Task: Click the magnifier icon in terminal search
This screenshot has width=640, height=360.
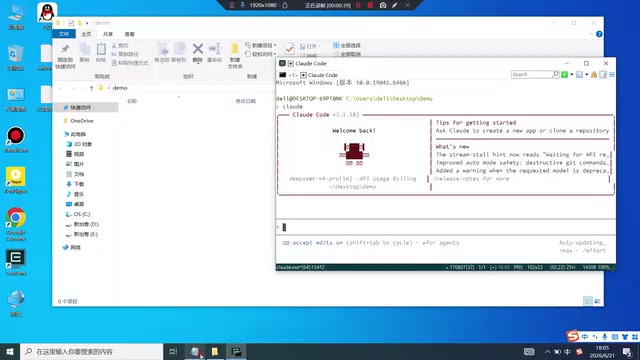Action: coord(555,74)
